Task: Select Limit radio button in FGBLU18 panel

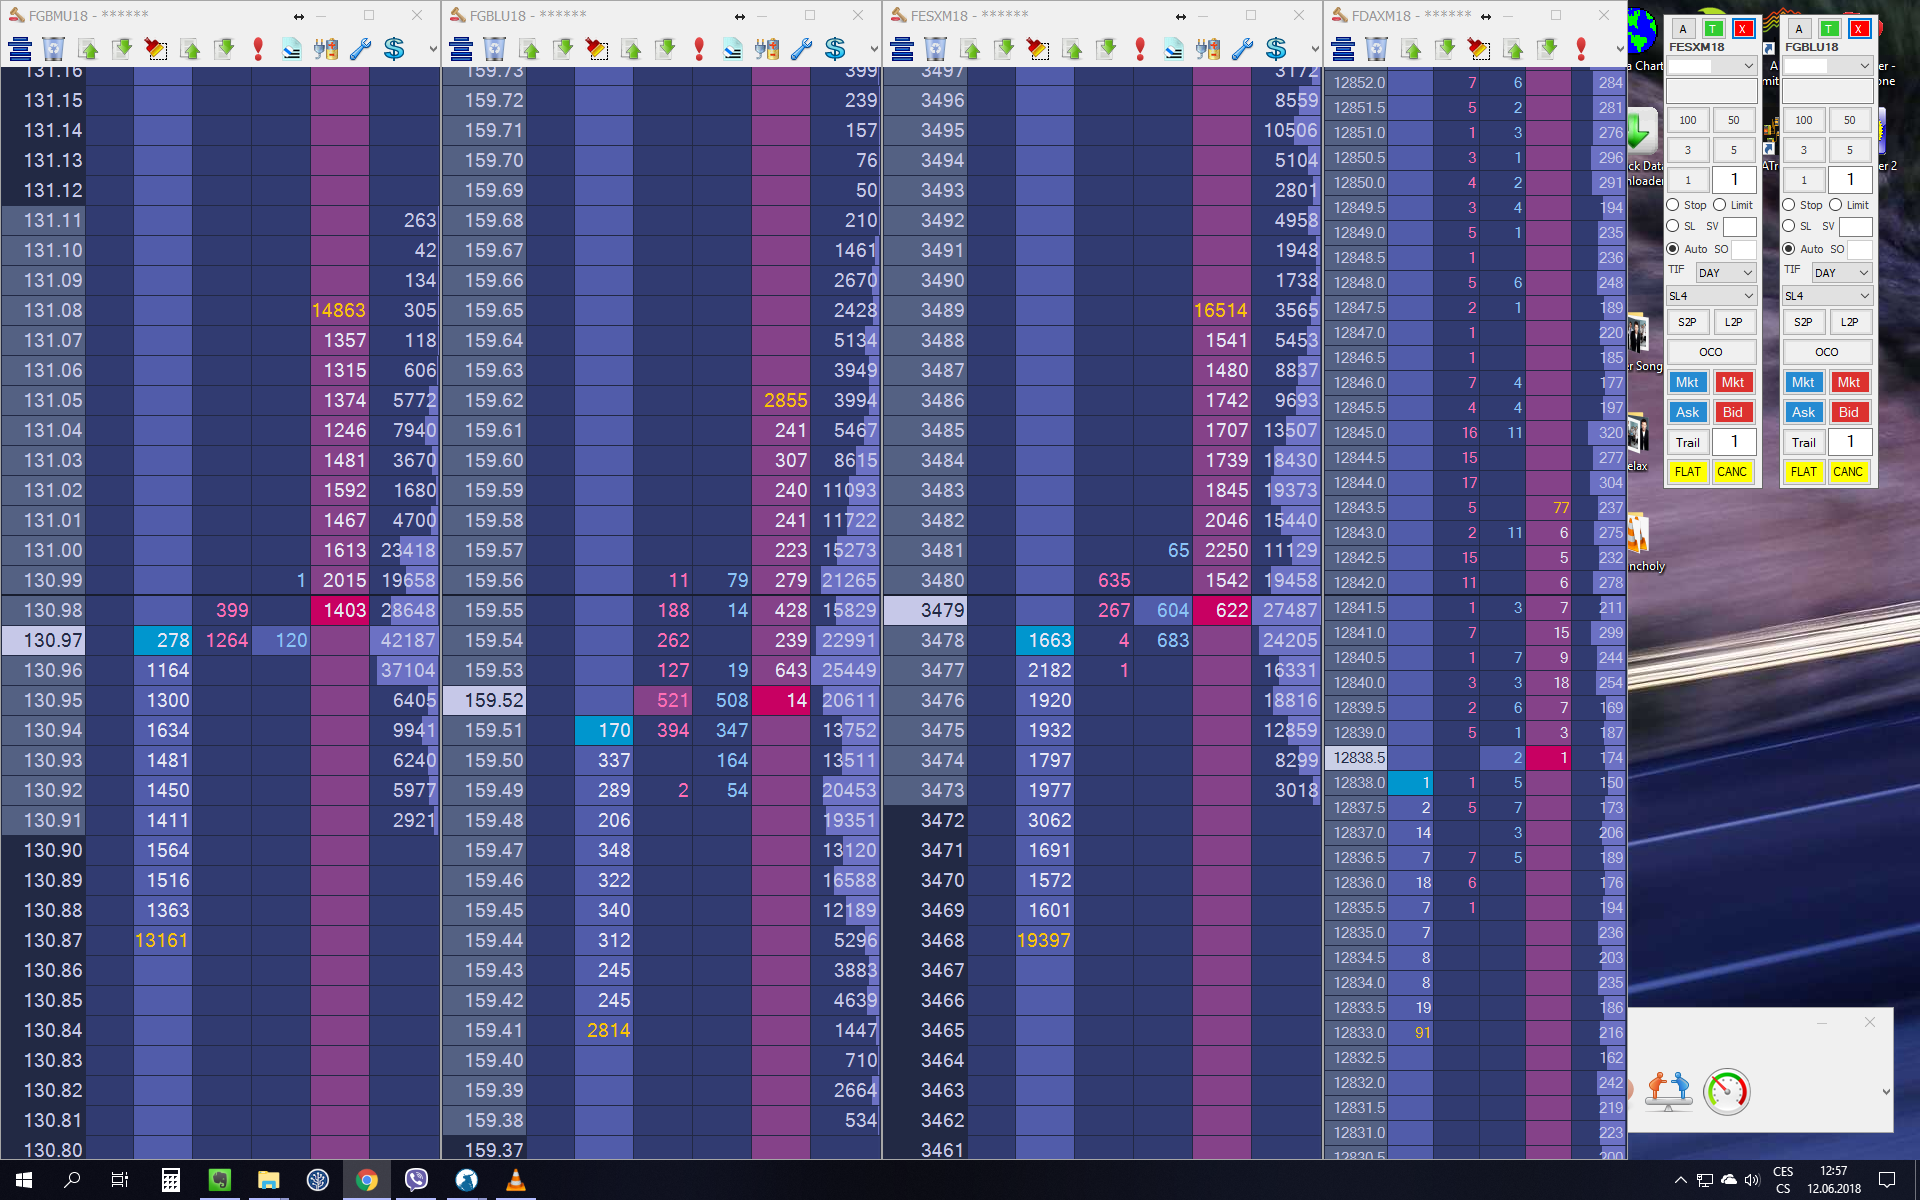Action: pos(1836,205)
